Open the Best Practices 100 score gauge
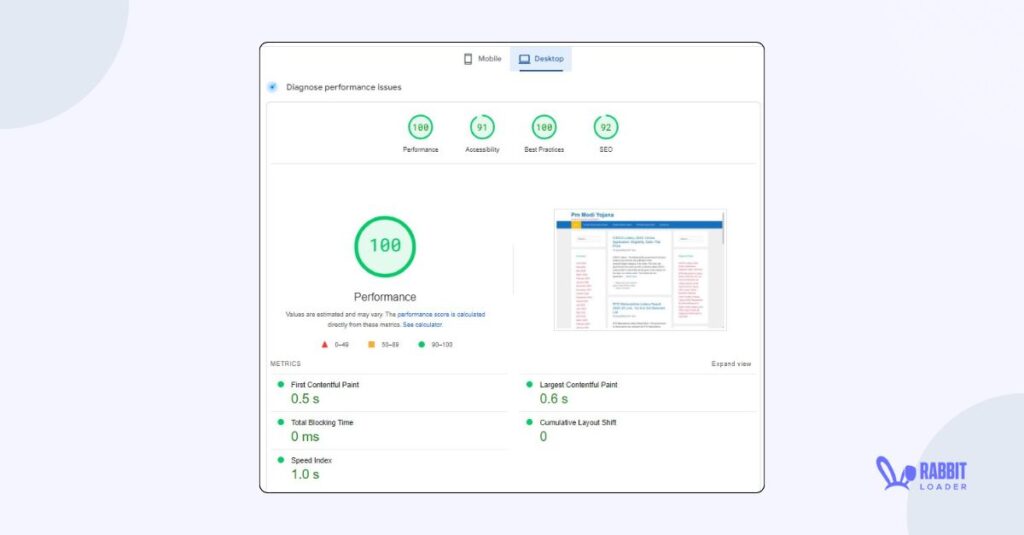1024x535 pixels. (x=544, y=127)
